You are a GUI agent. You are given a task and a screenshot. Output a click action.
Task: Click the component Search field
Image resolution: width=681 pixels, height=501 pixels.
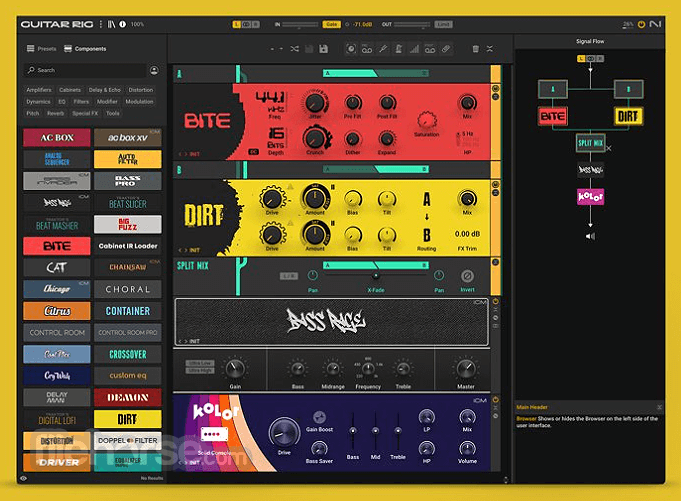tap(85, 70)
